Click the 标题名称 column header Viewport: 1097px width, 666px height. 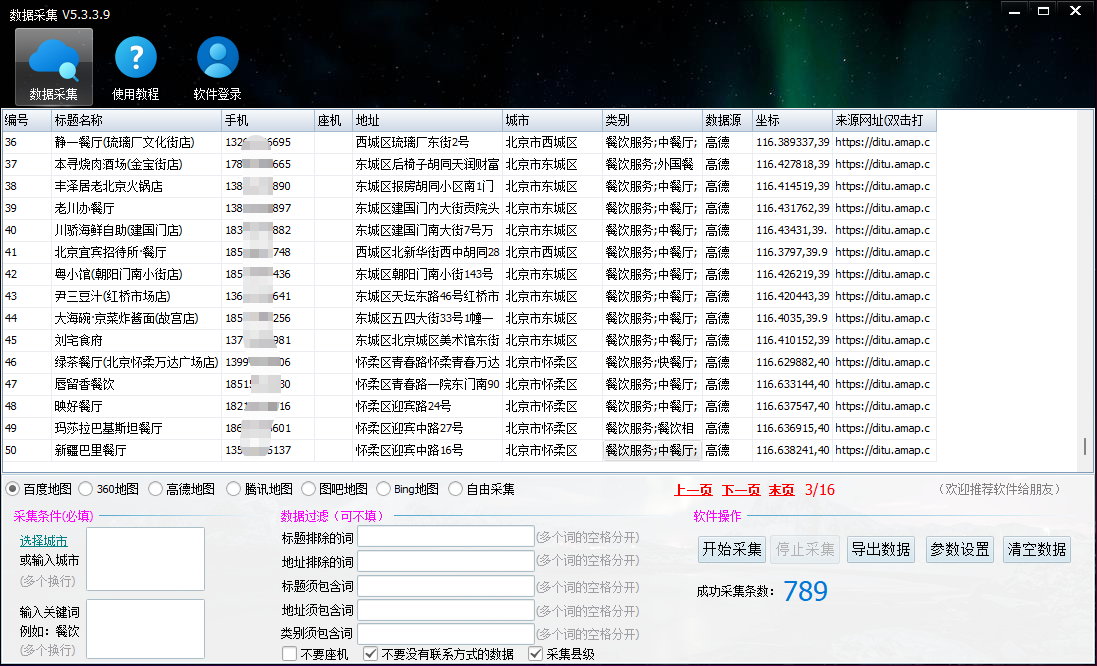(136, 120)
